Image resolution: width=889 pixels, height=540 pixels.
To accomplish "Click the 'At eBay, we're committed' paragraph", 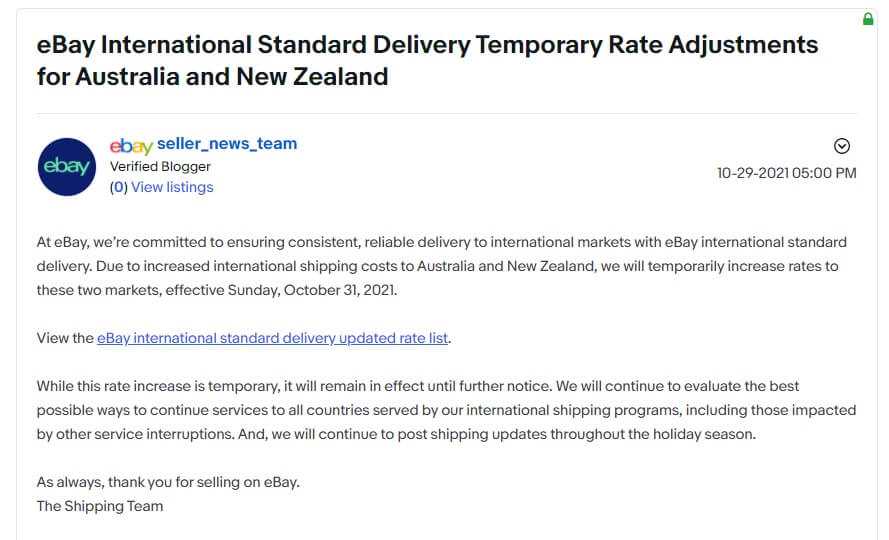I will pos(442,266).
